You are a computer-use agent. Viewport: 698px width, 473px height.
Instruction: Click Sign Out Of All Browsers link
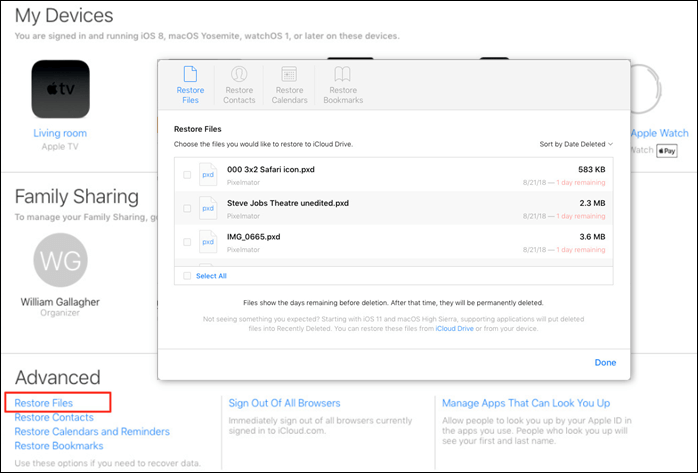[284, 403]
